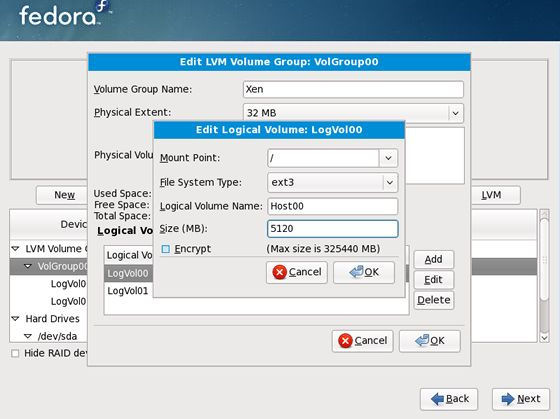Open the Mount Point dropdown

click(388, 158)
